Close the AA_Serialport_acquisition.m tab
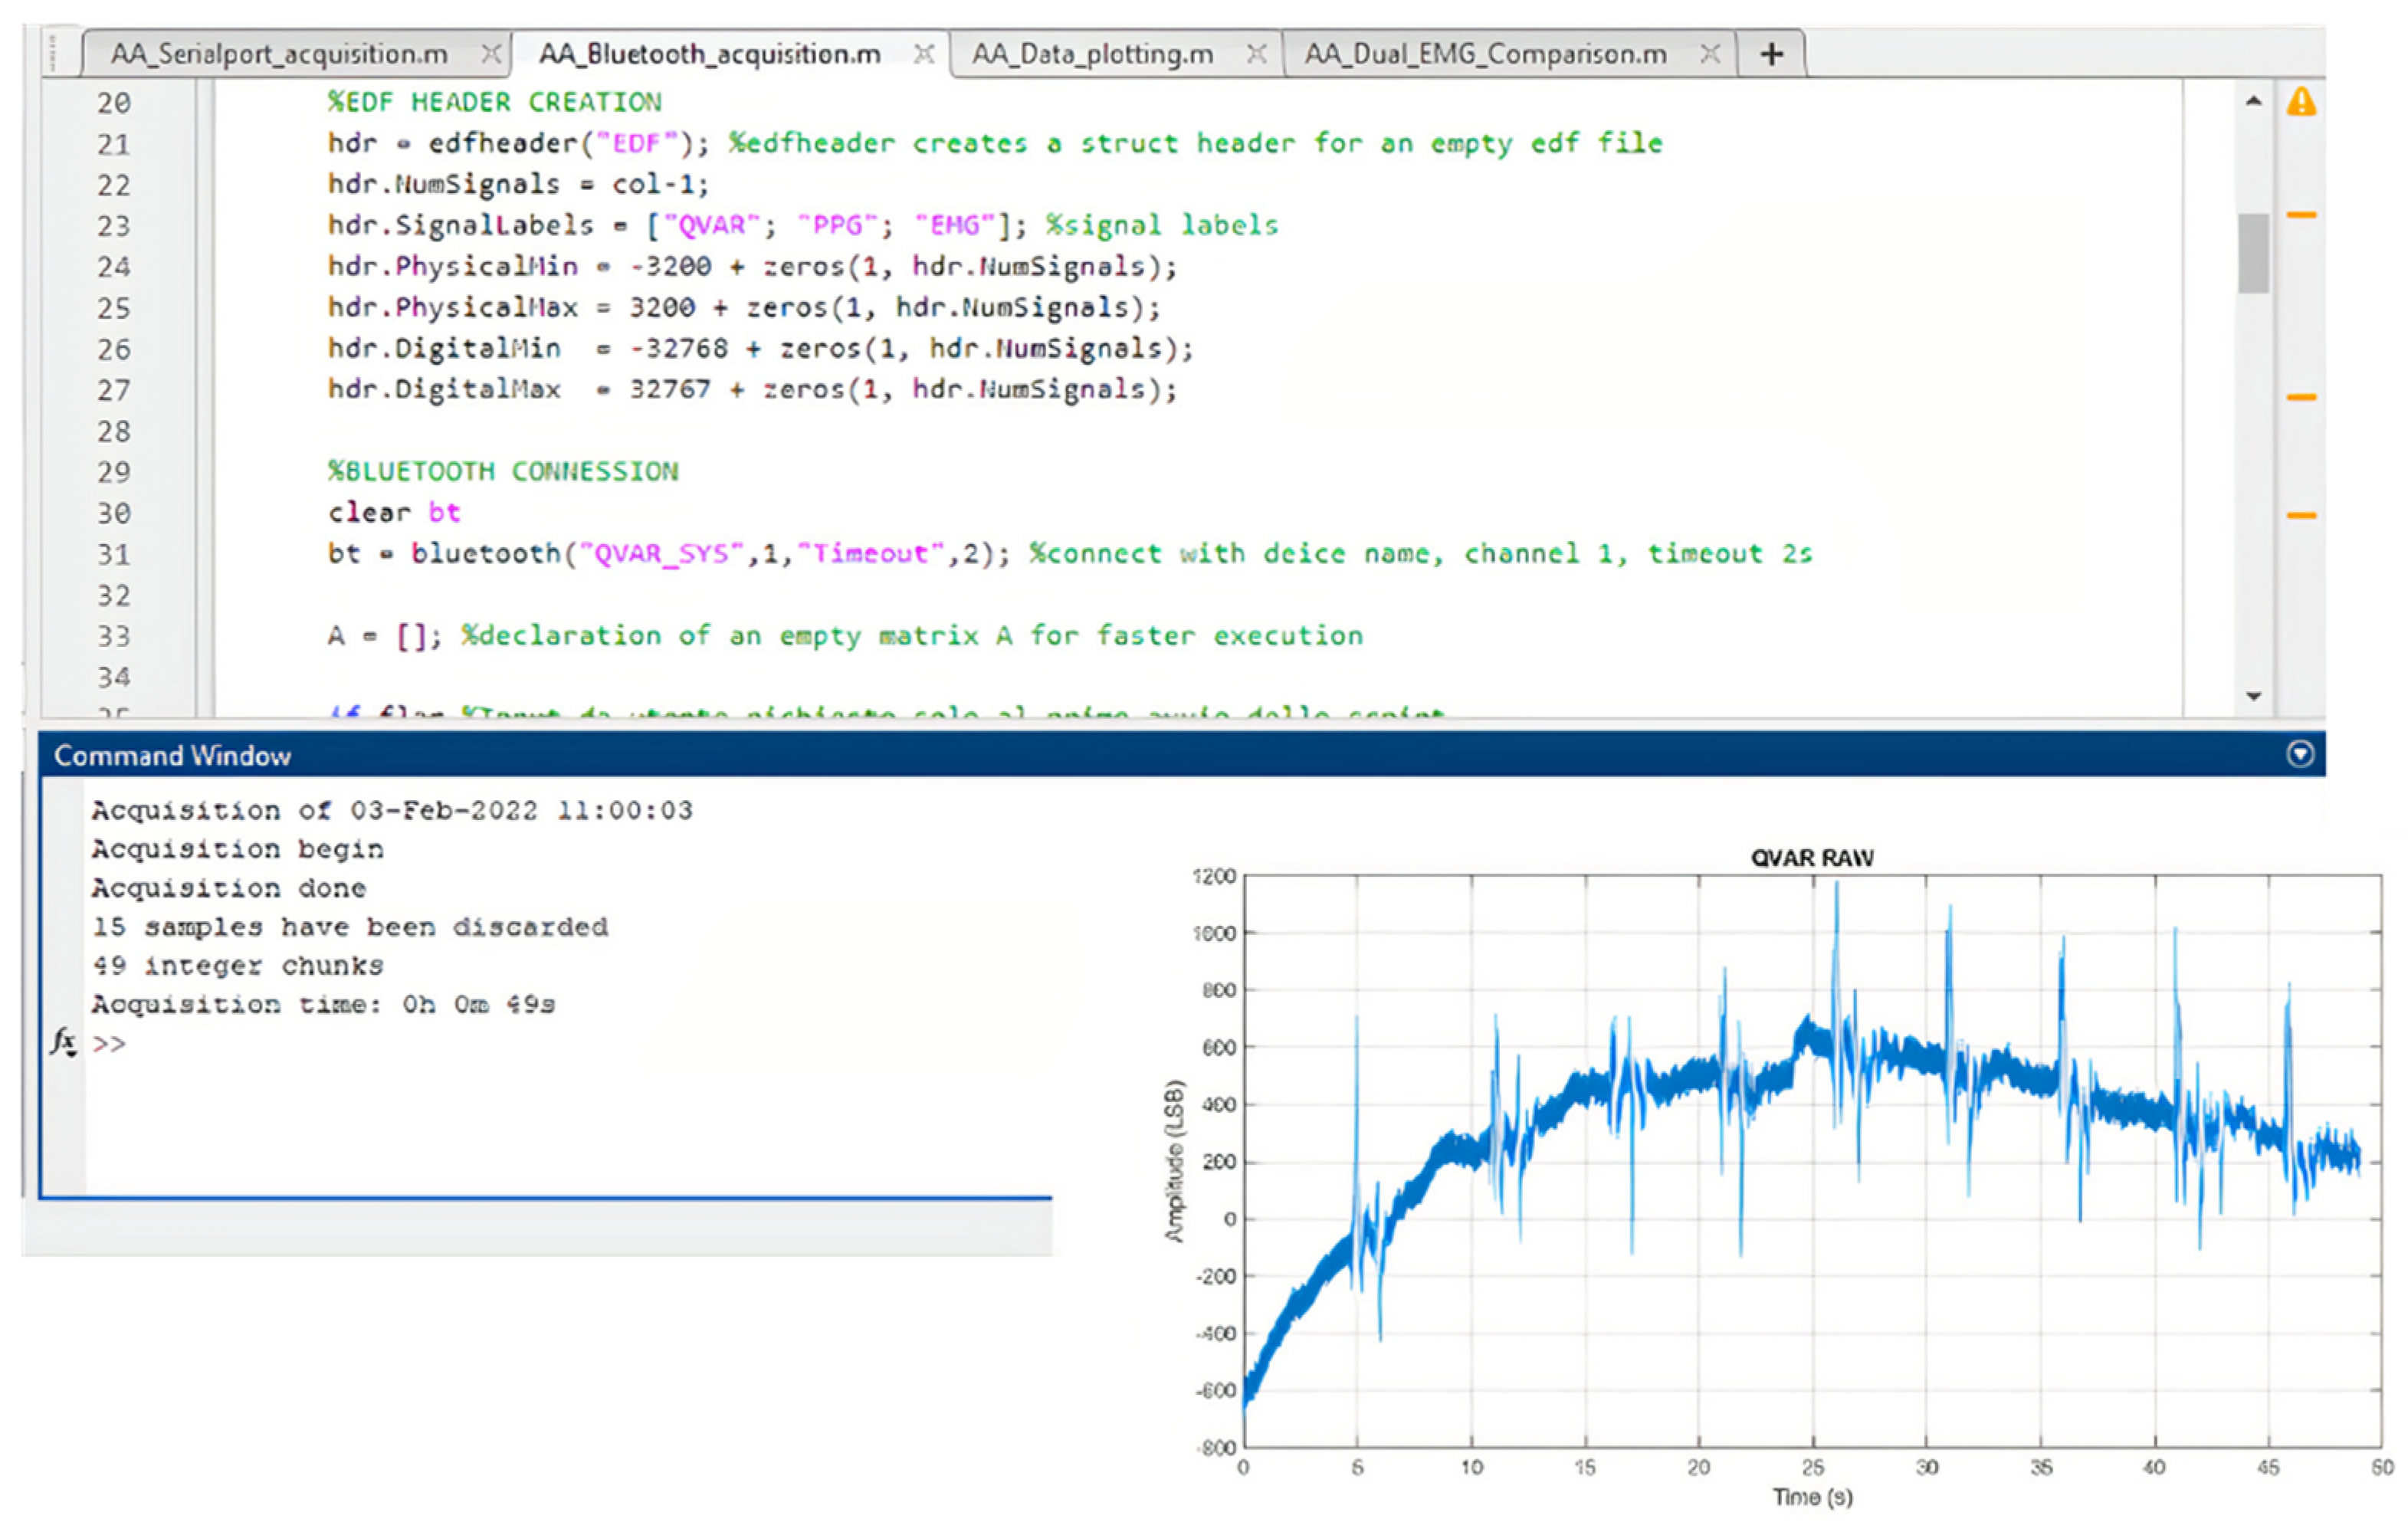The width and height of the screenshot is (2408, 1532). pyautogui.click(x=491, y=54)
